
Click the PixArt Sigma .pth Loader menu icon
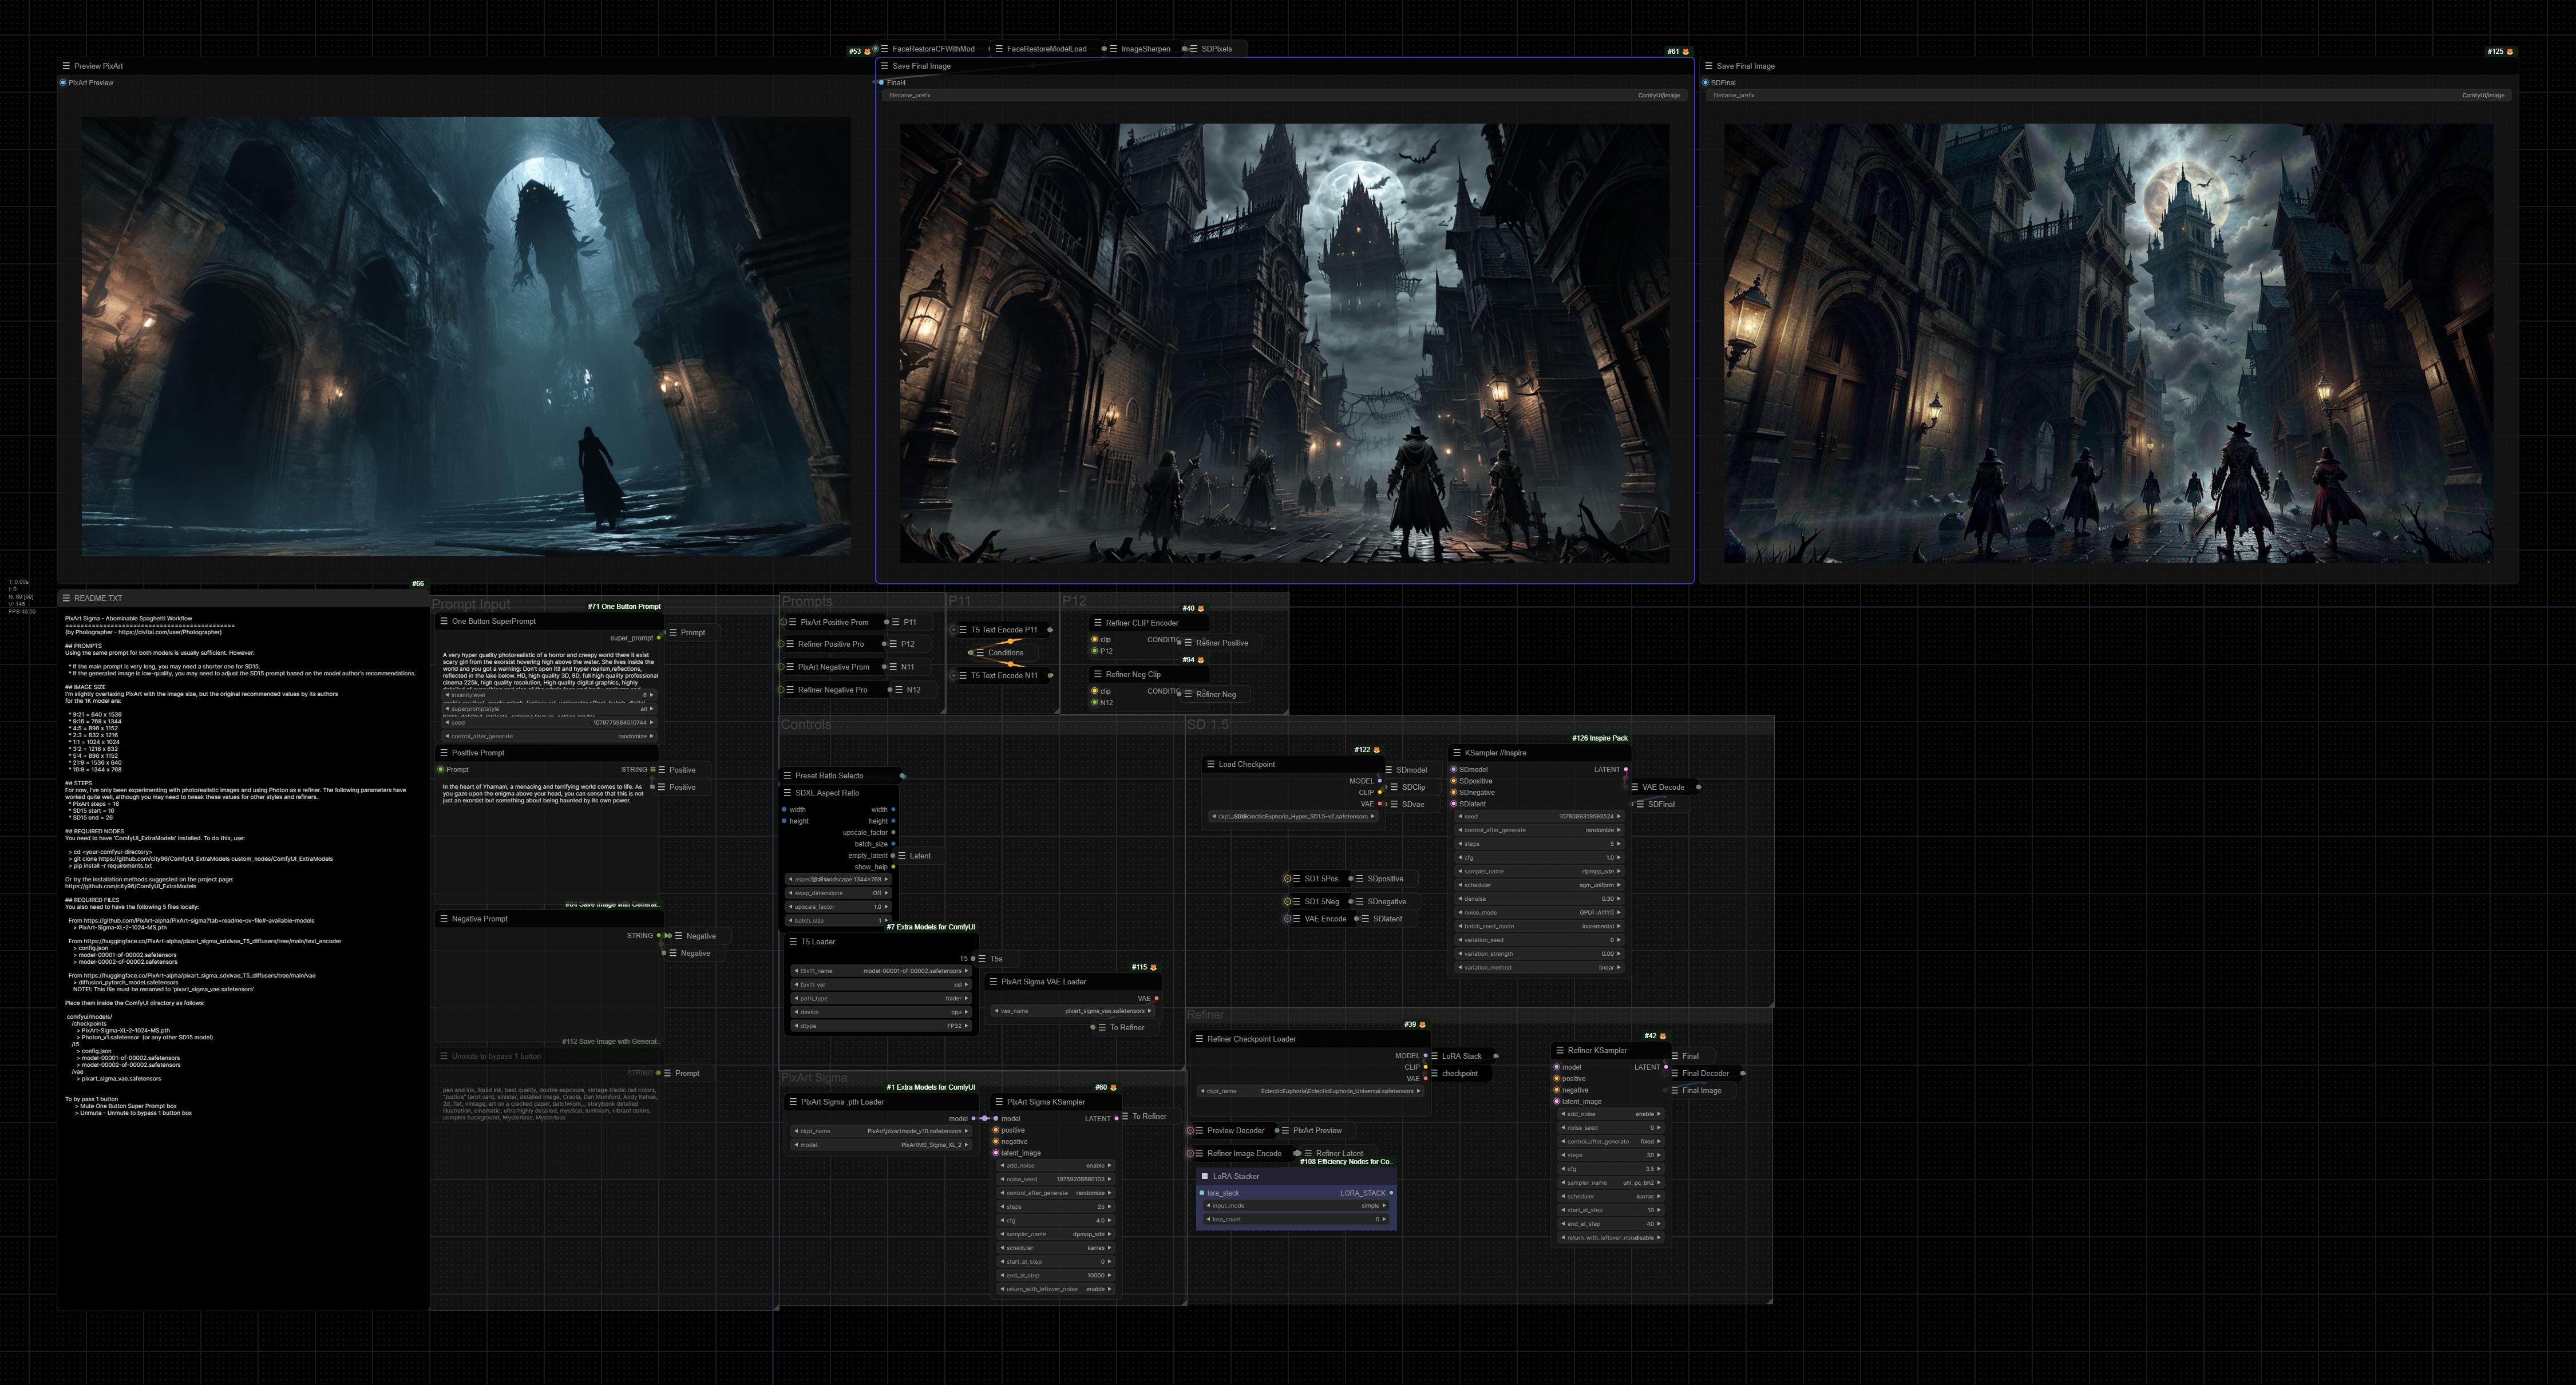point(793,1102)
